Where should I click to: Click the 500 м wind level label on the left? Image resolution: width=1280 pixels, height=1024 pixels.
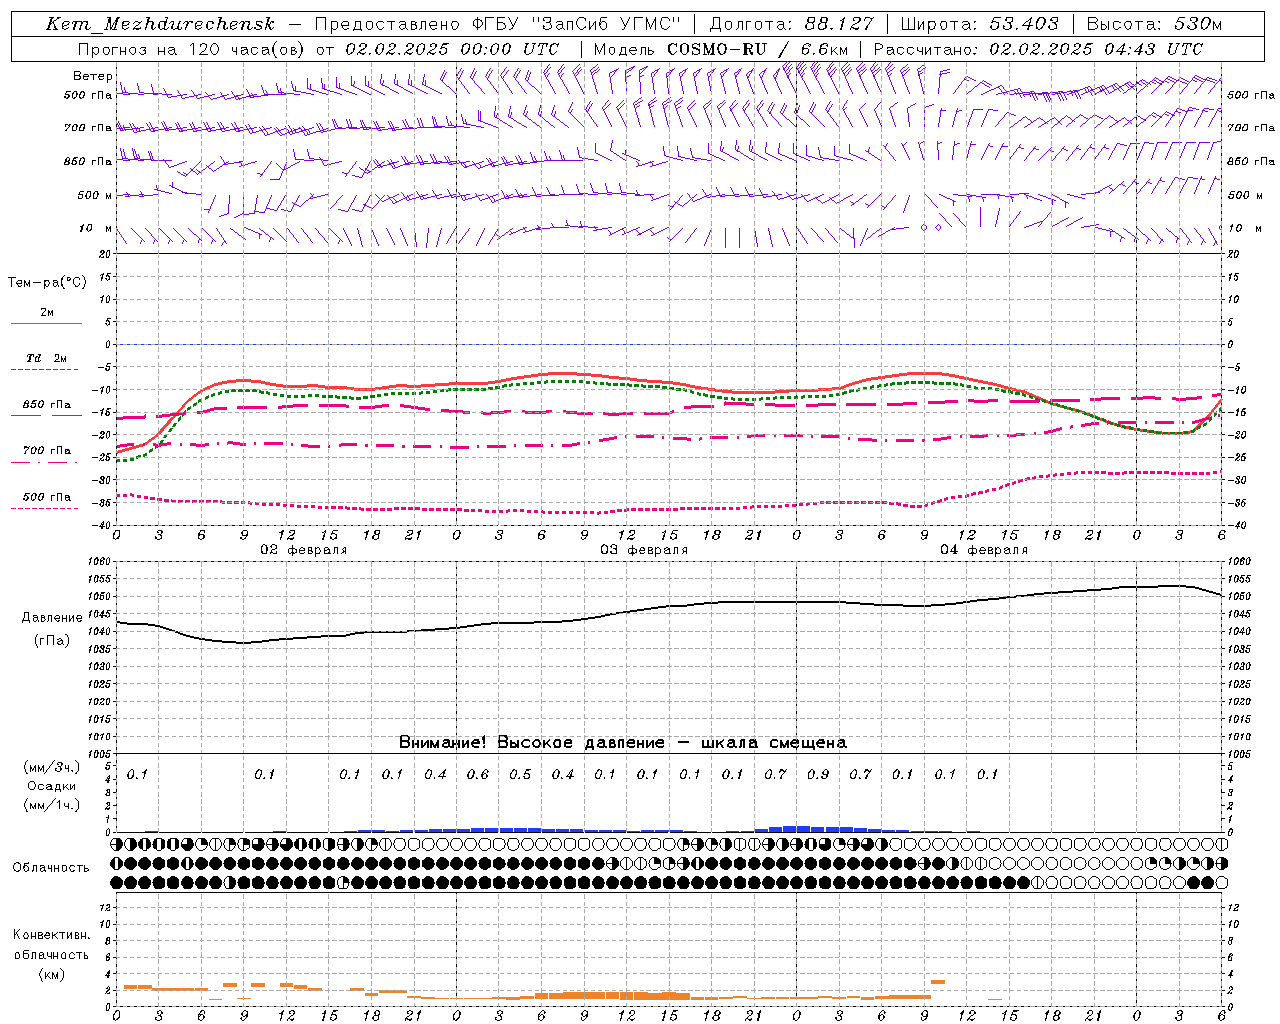coord(95,195)
